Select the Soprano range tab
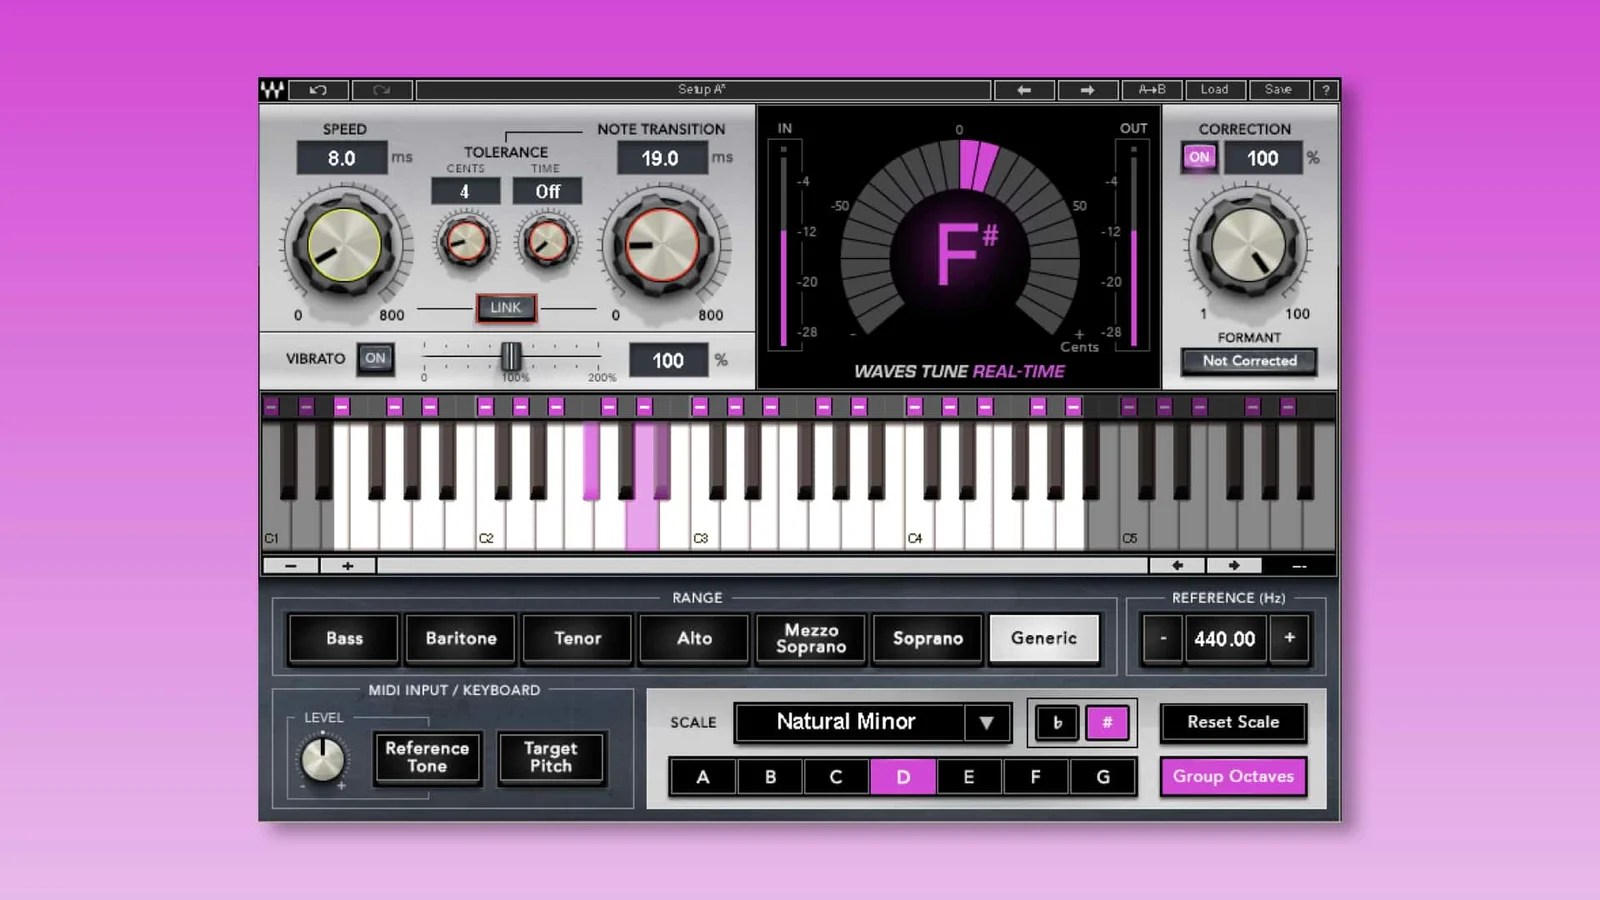The image size is (1600, 900). pyautogui.click(x=927, y=638)
